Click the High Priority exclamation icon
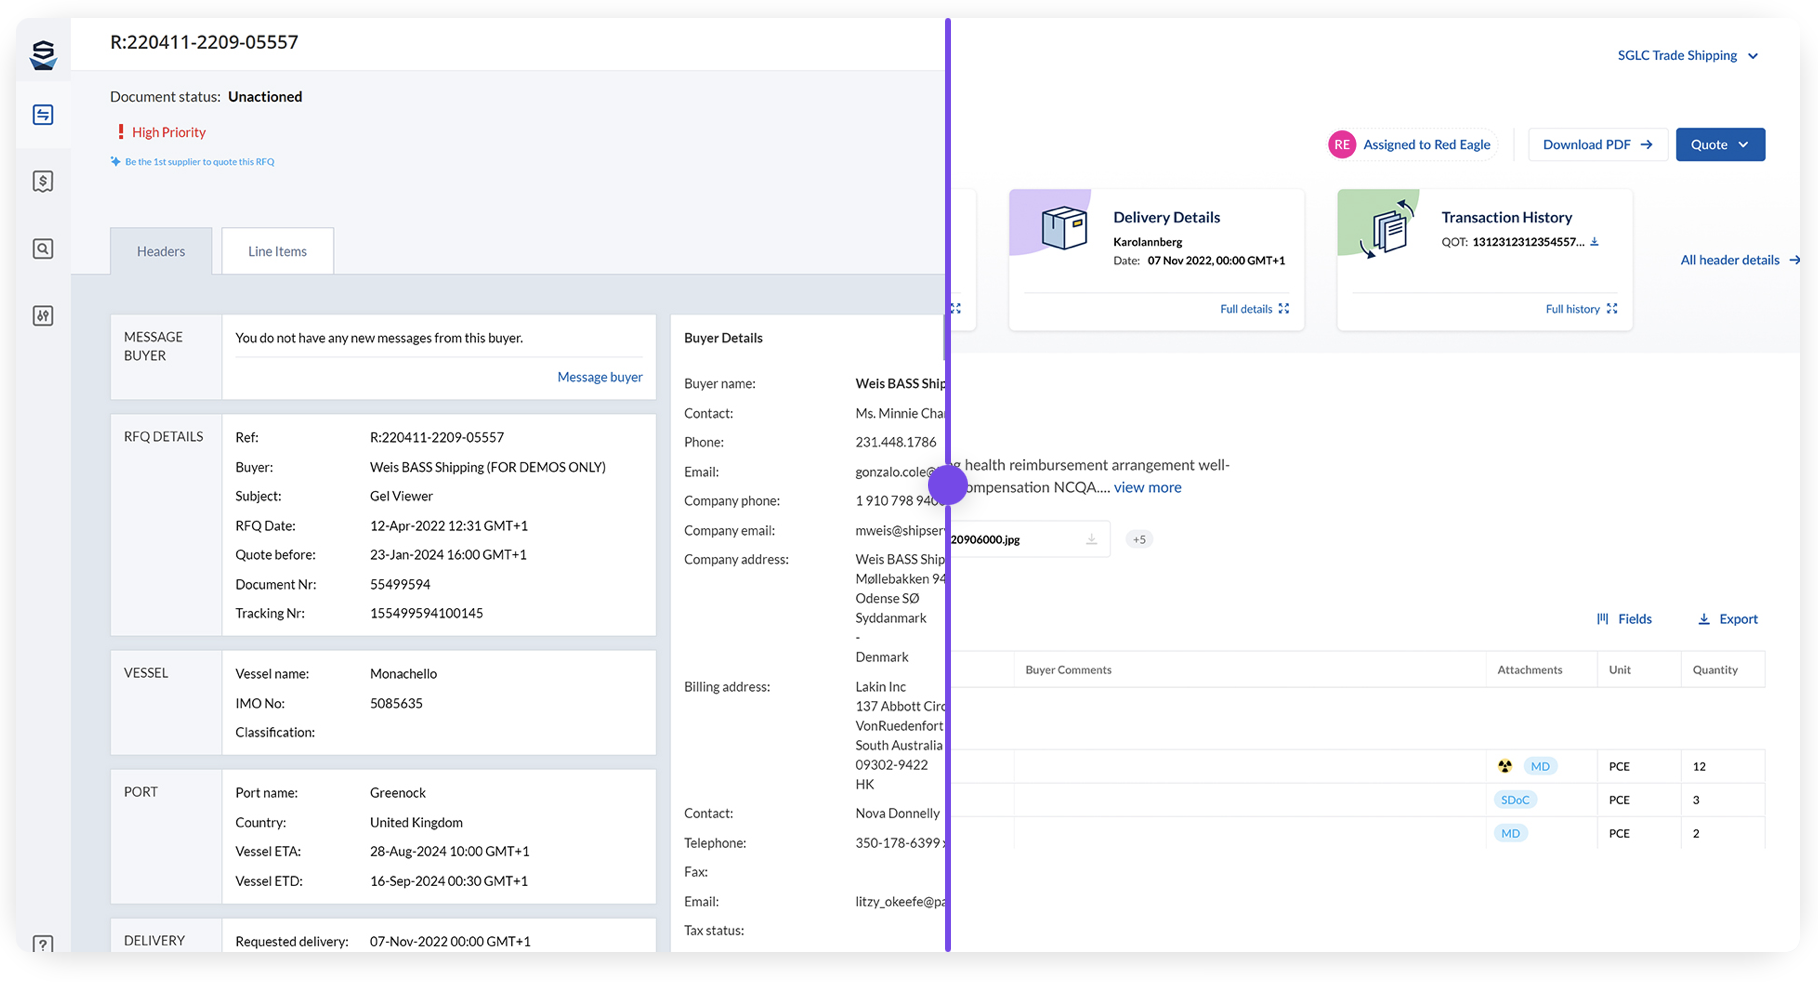This screenshot has height=982, width=1818. (x=121, y=132)
